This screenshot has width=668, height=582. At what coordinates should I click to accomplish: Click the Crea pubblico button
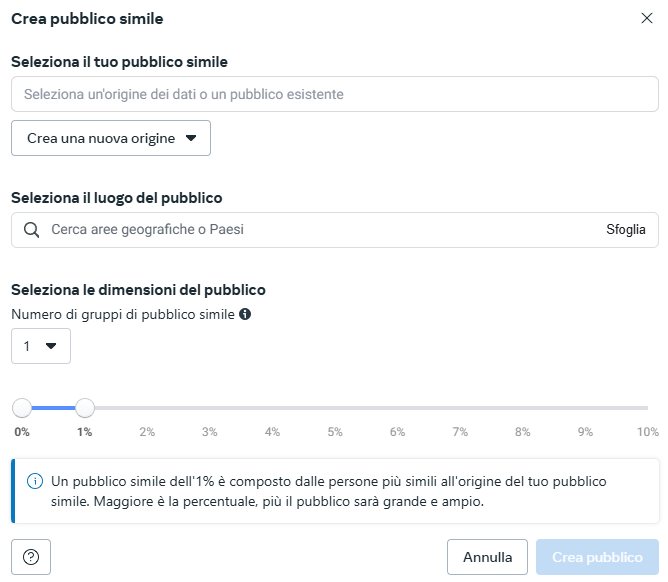pos(597,557)
